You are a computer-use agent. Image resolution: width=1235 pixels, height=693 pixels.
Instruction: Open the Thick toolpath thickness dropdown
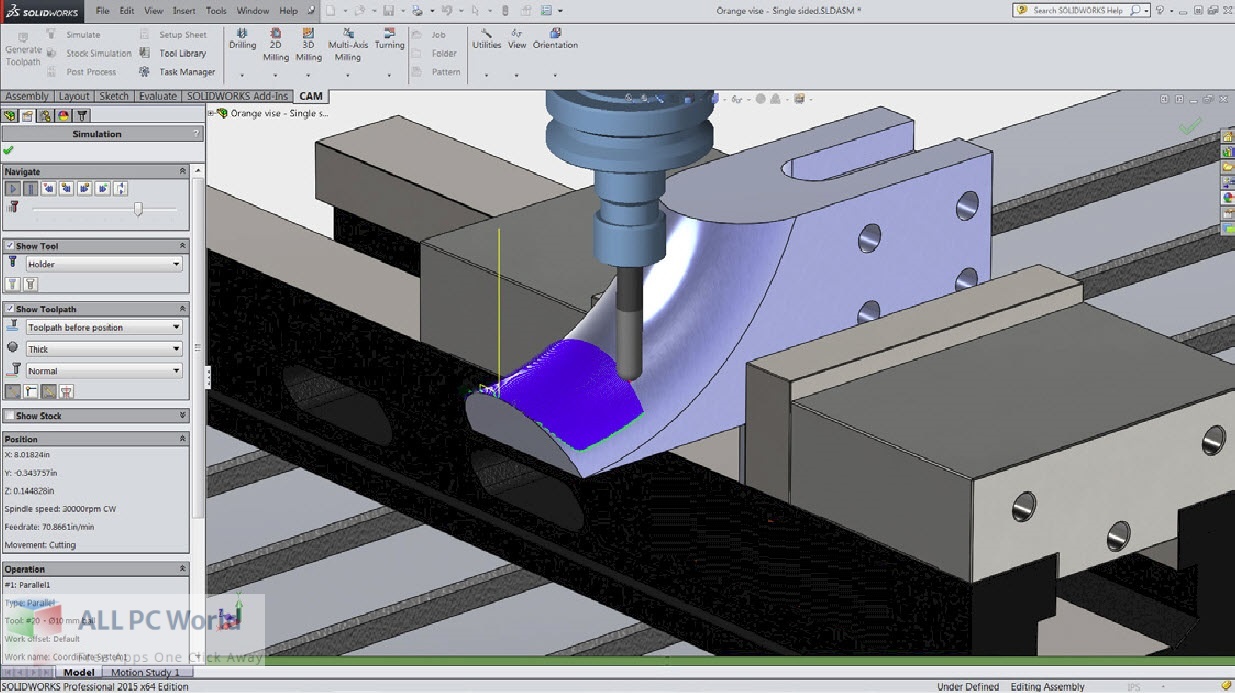104,349
